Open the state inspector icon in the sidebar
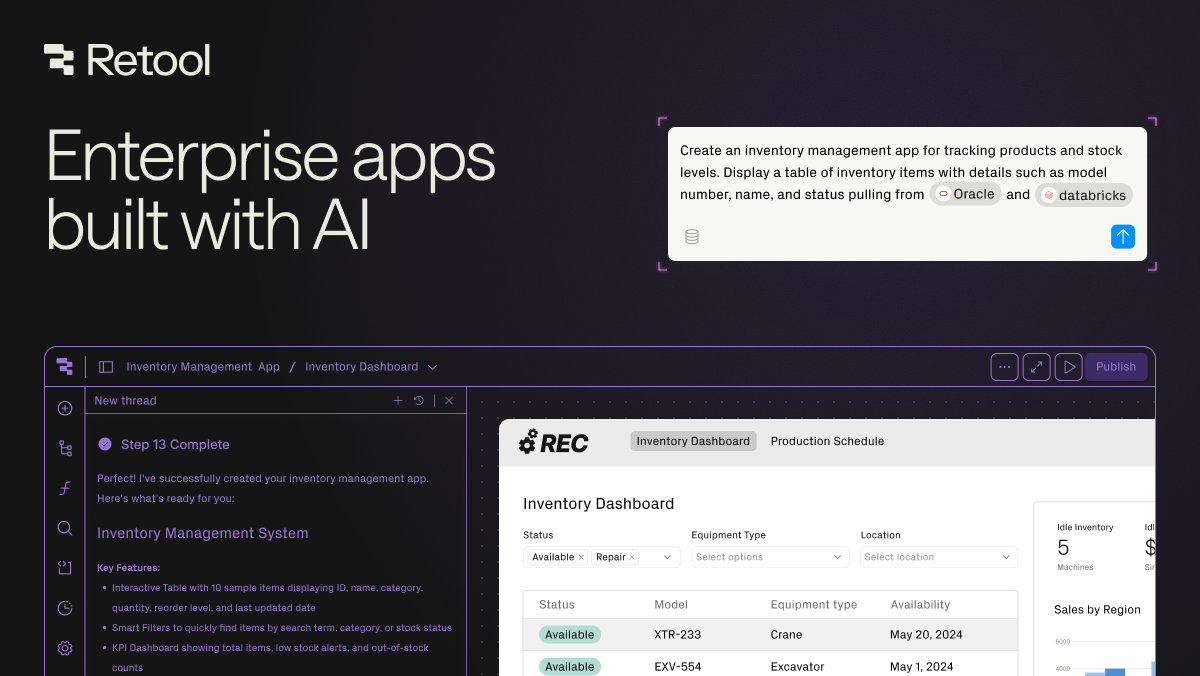The height and width of the screenshot is (676, 1200). (65, 568)
